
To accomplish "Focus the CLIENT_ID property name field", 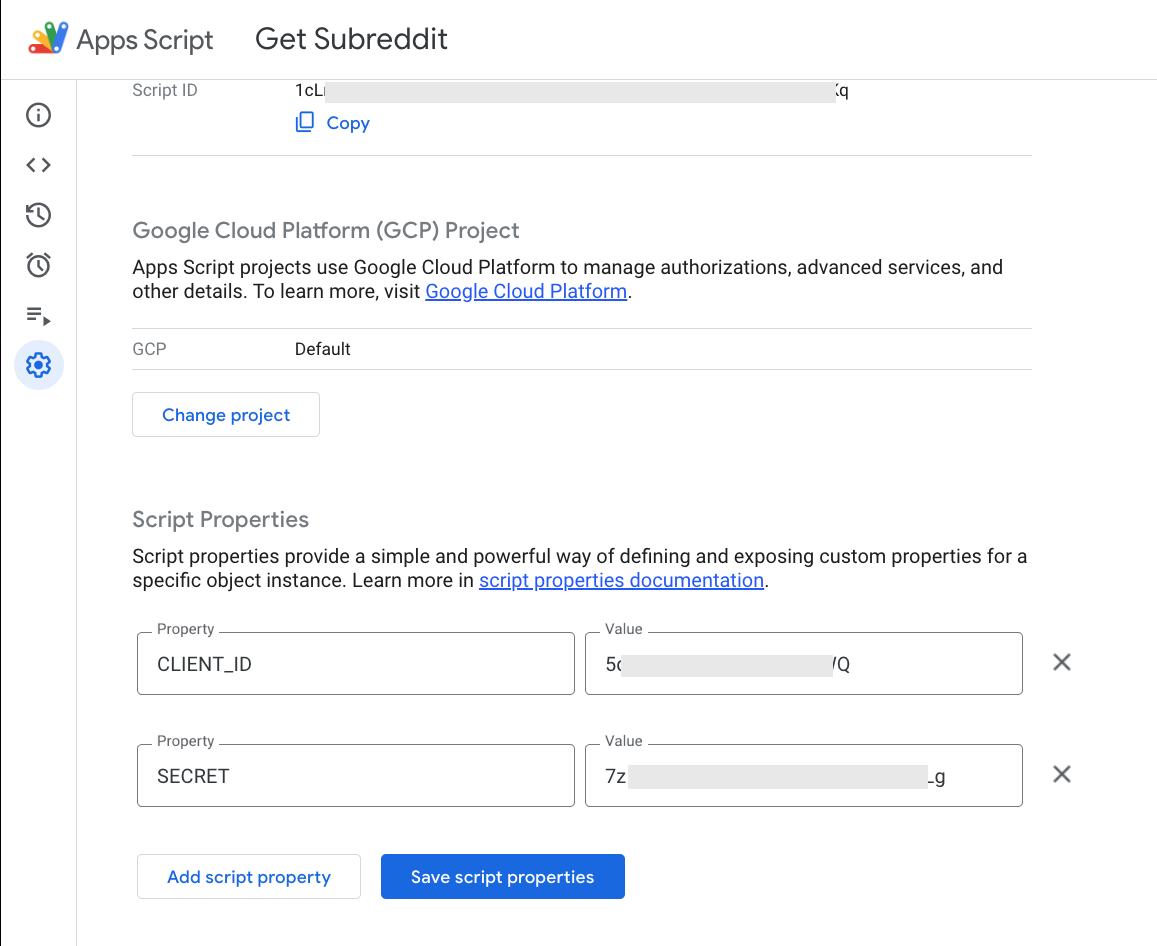I will [x=355, y=664].
